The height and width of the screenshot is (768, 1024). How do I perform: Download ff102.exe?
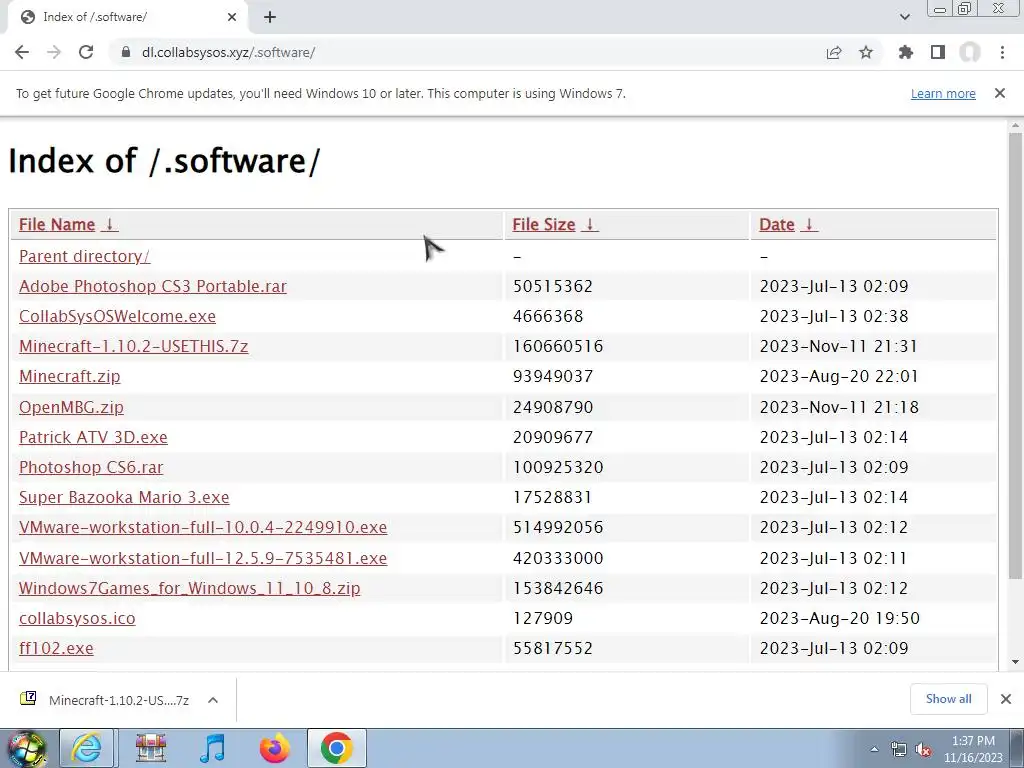(56, 648)
